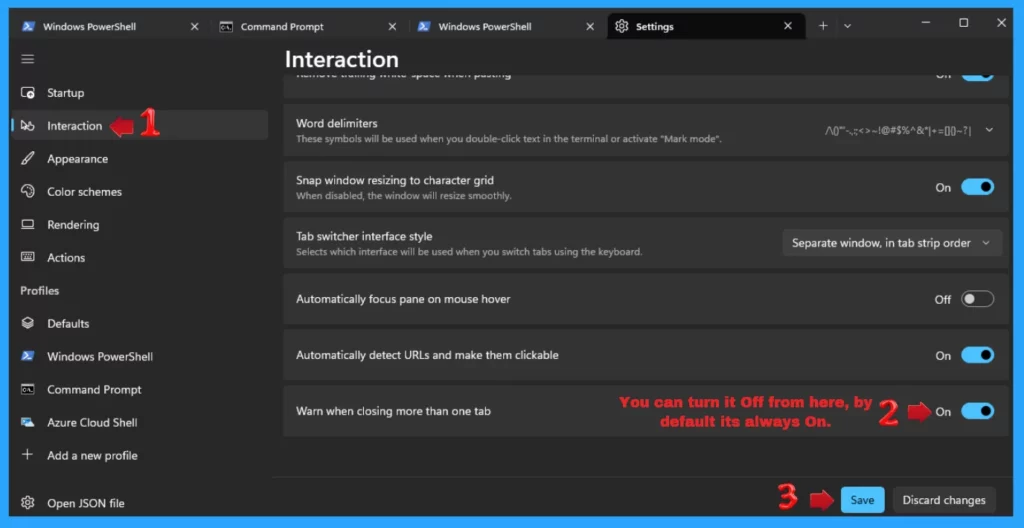Enable Automatically focus pane on mouse hover
Viewport: 1024px width, 528px height.
(x=977, y=299)
